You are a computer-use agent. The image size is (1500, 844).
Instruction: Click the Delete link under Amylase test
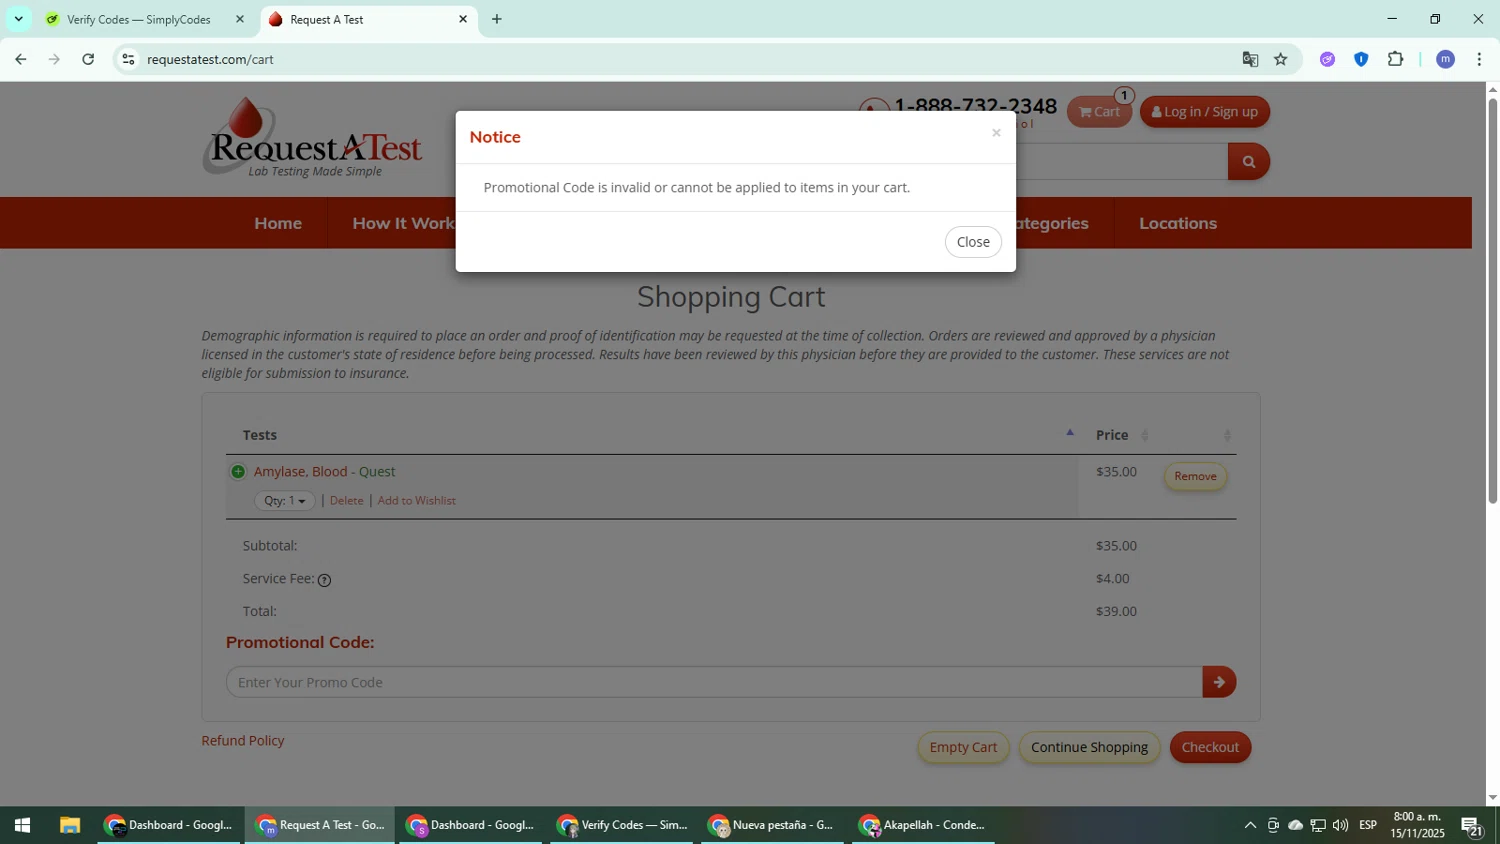pyautogui.click(x=347, y=501)
